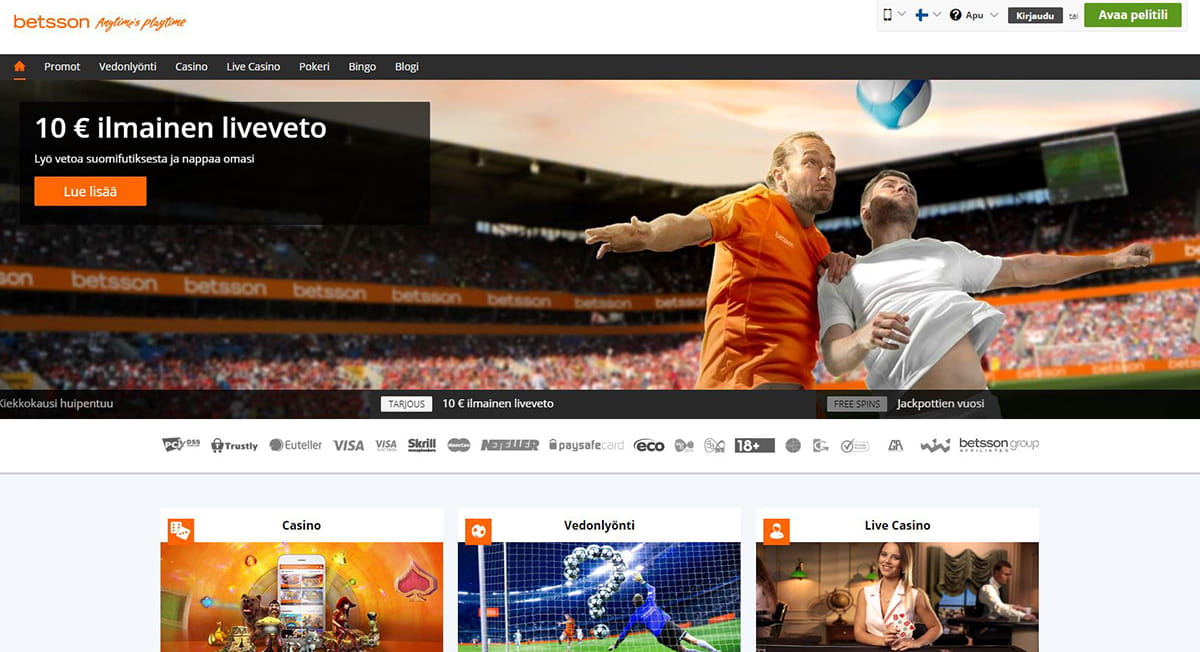Click the PCI DSS logo
1200x652 pixels.
pyautogui.click(x=180, y=444)
